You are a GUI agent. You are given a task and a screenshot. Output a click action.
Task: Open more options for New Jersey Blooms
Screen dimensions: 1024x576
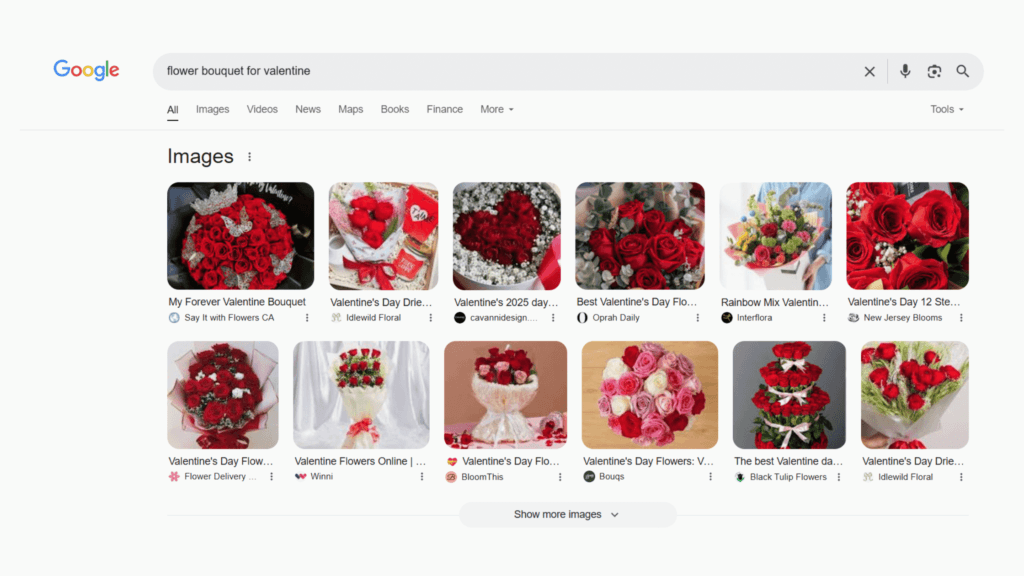pos(961,318)
